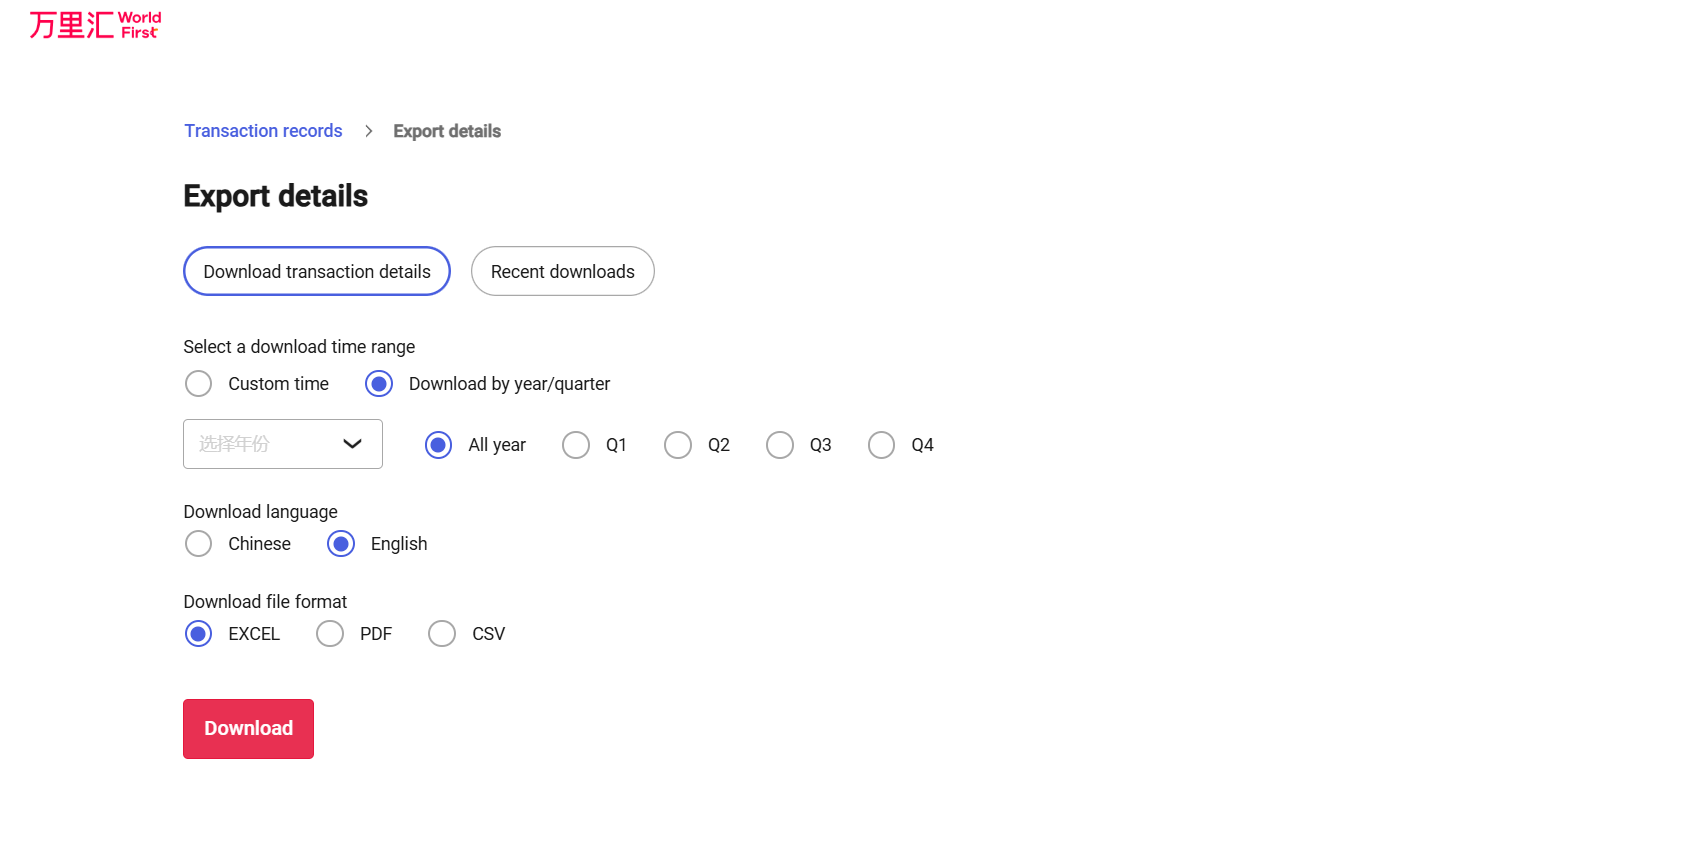Viewport: 1708px width, 868px height.
Task: Choose the Q2 quarter option
Action: tap(678, 445)
